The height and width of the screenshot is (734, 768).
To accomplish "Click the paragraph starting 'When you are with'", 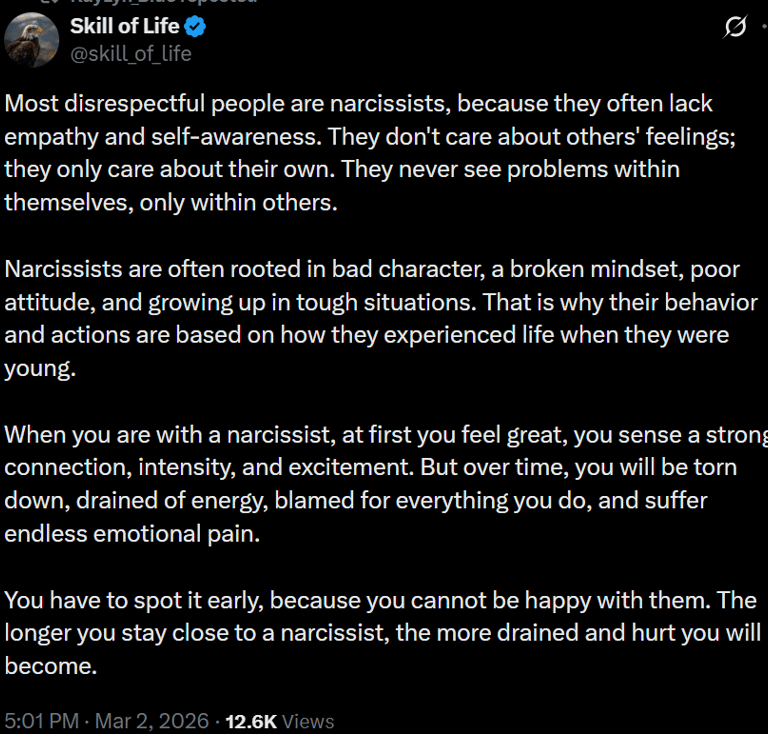I will pos(386,484).
